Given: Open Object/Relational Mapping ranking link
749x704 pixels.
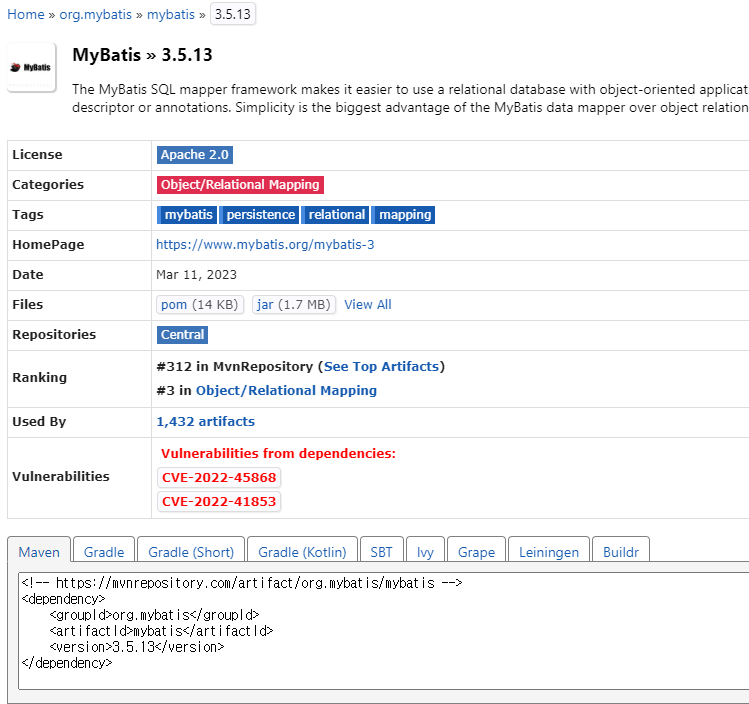Looking at the screenshot, I should coord(287,391).
